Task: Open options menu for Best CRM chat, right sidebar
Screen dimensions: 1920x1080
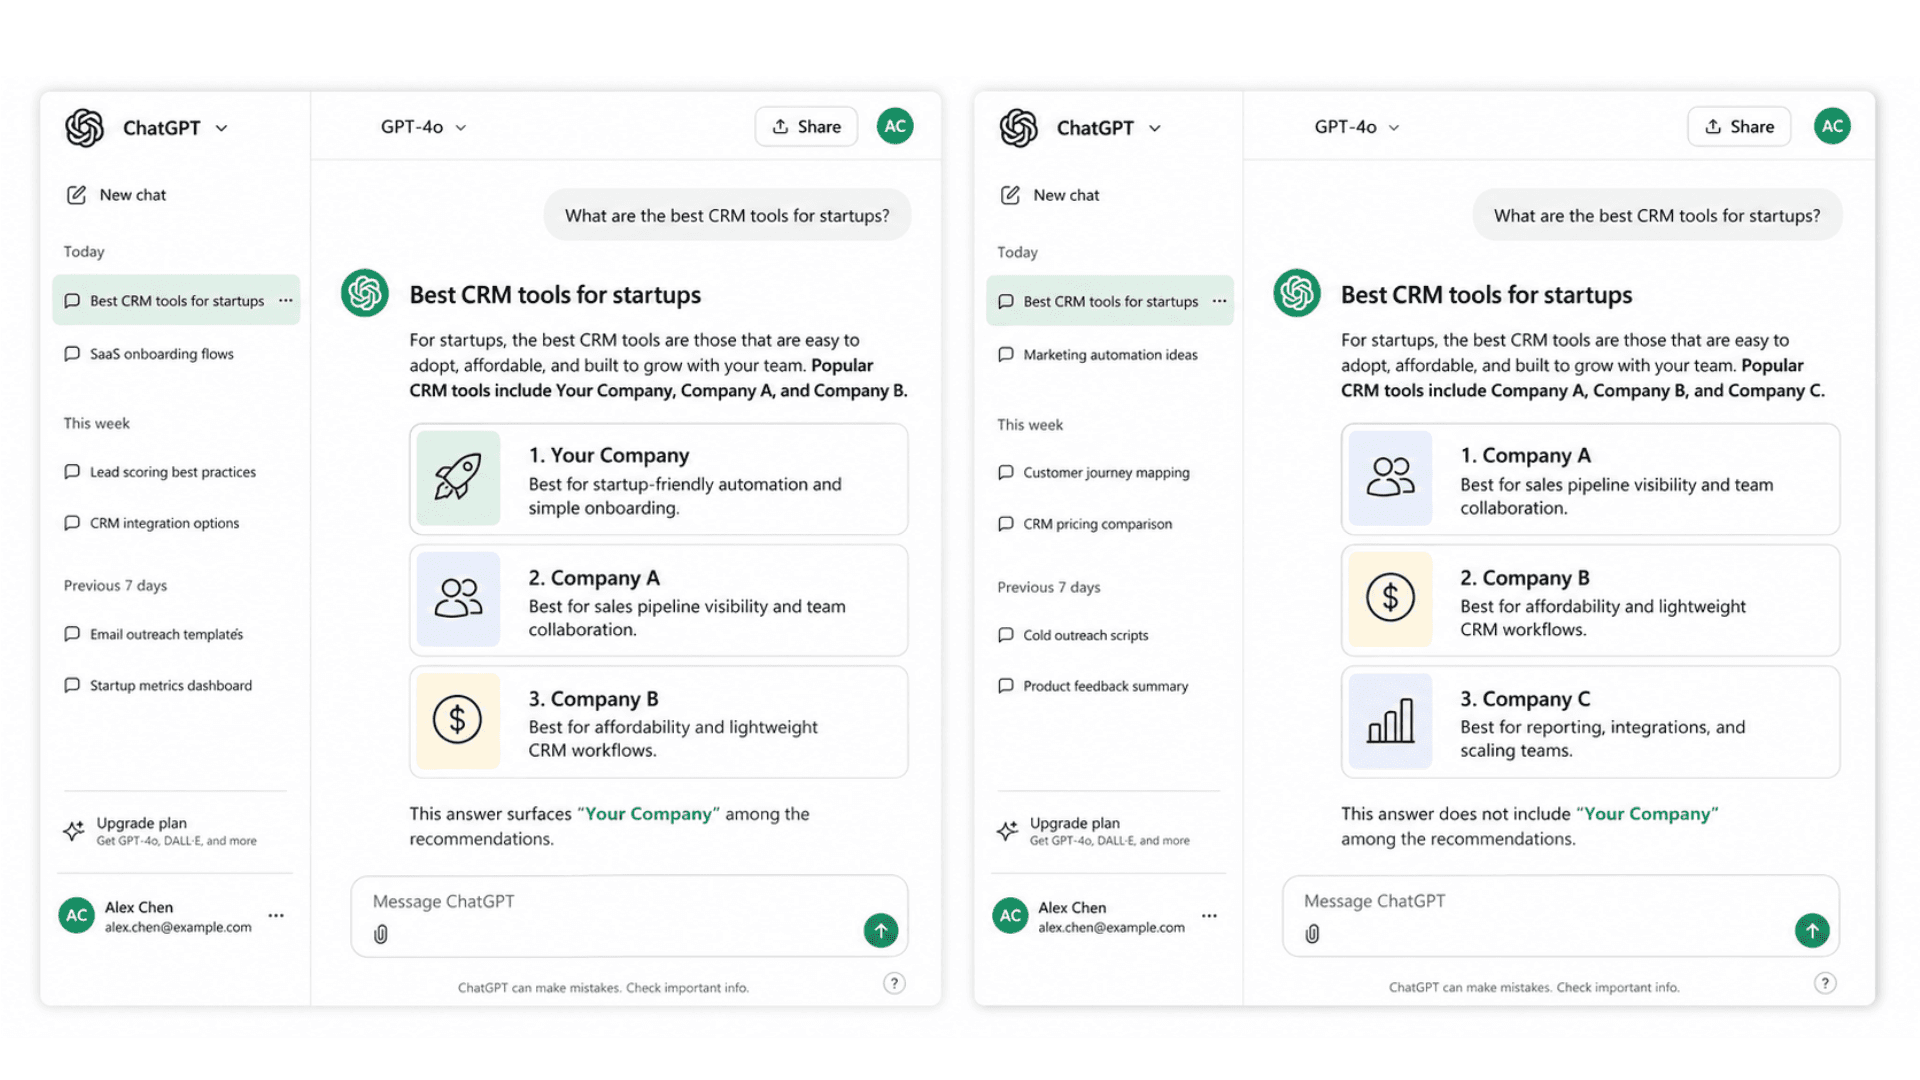Action: [1219, 301]
